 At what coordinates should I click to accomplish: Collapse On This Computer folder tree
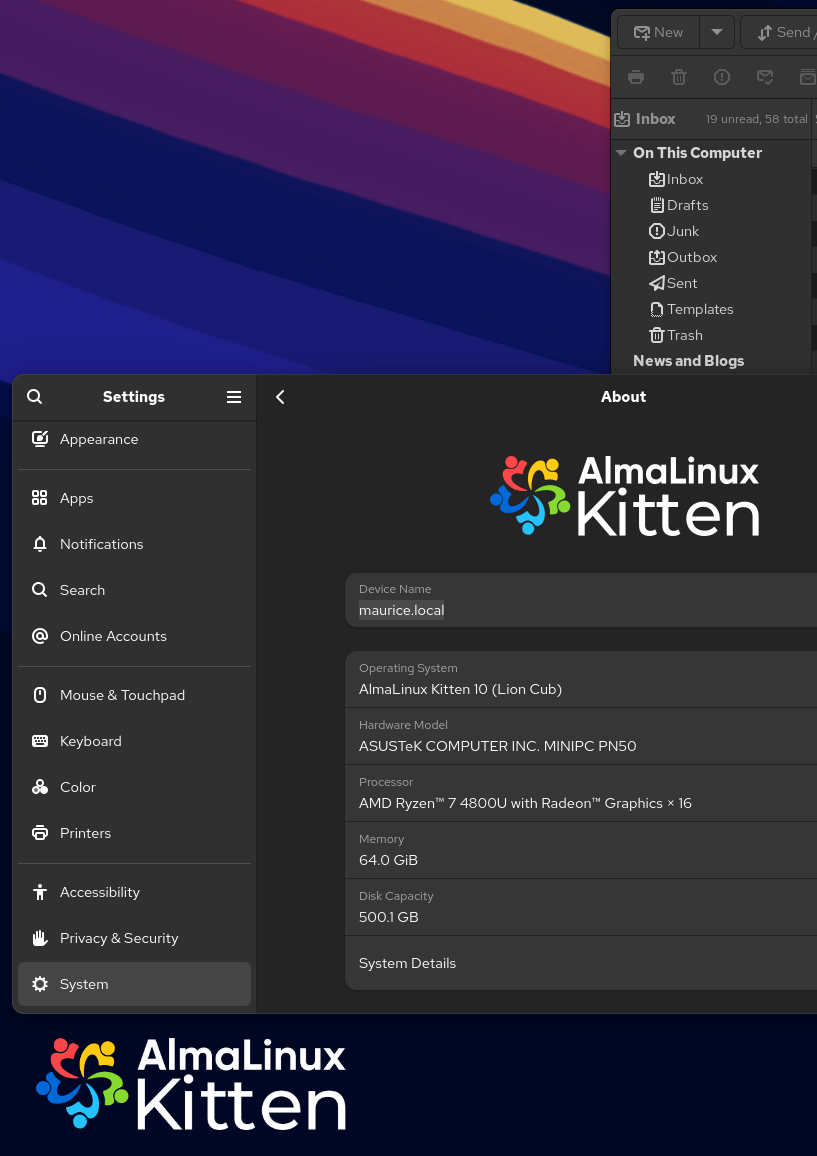point(621,153)
